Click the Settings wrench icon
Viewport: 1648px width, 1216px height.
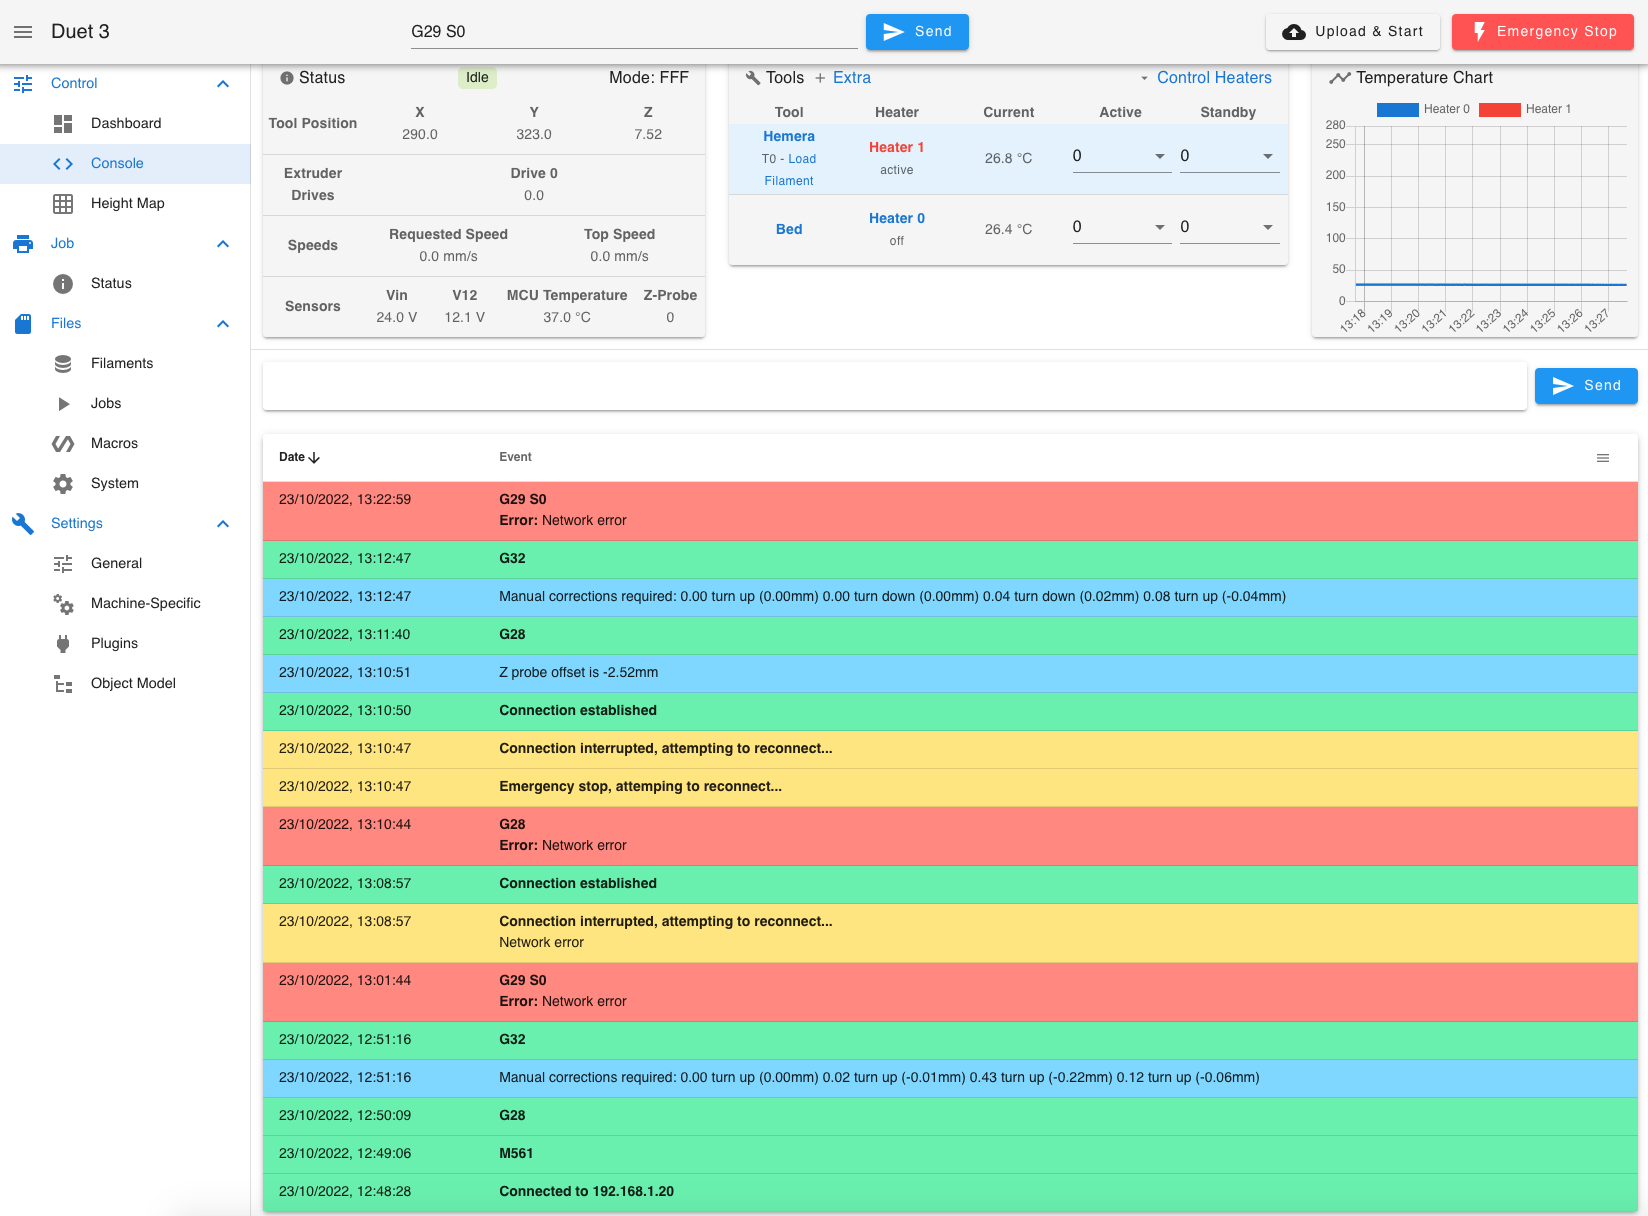(x=23, y=524)
